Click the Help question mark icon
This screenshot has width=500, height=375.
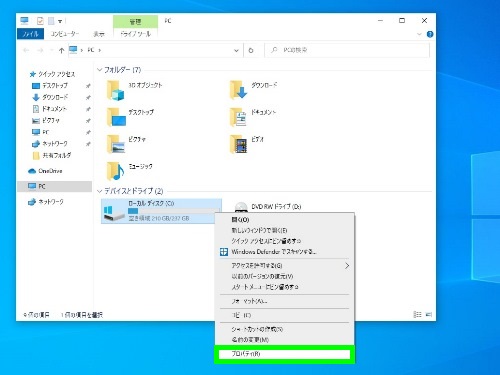pos(430,34)
